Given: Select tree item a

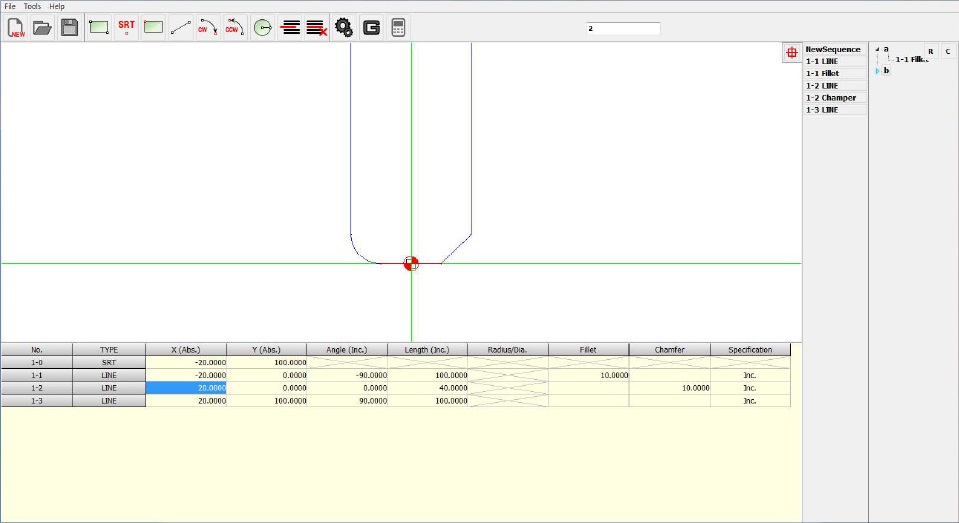Looking at the screenshot, I should pos(886,49).
